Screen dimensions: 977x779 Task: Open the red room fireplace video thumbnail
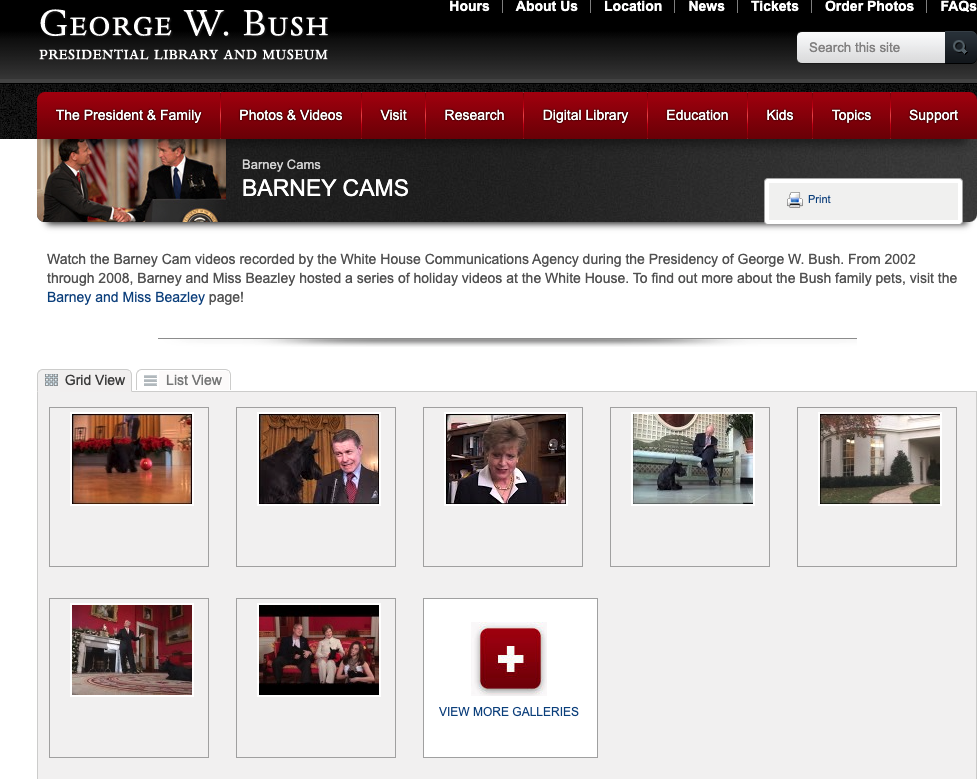tap(132, 650)
